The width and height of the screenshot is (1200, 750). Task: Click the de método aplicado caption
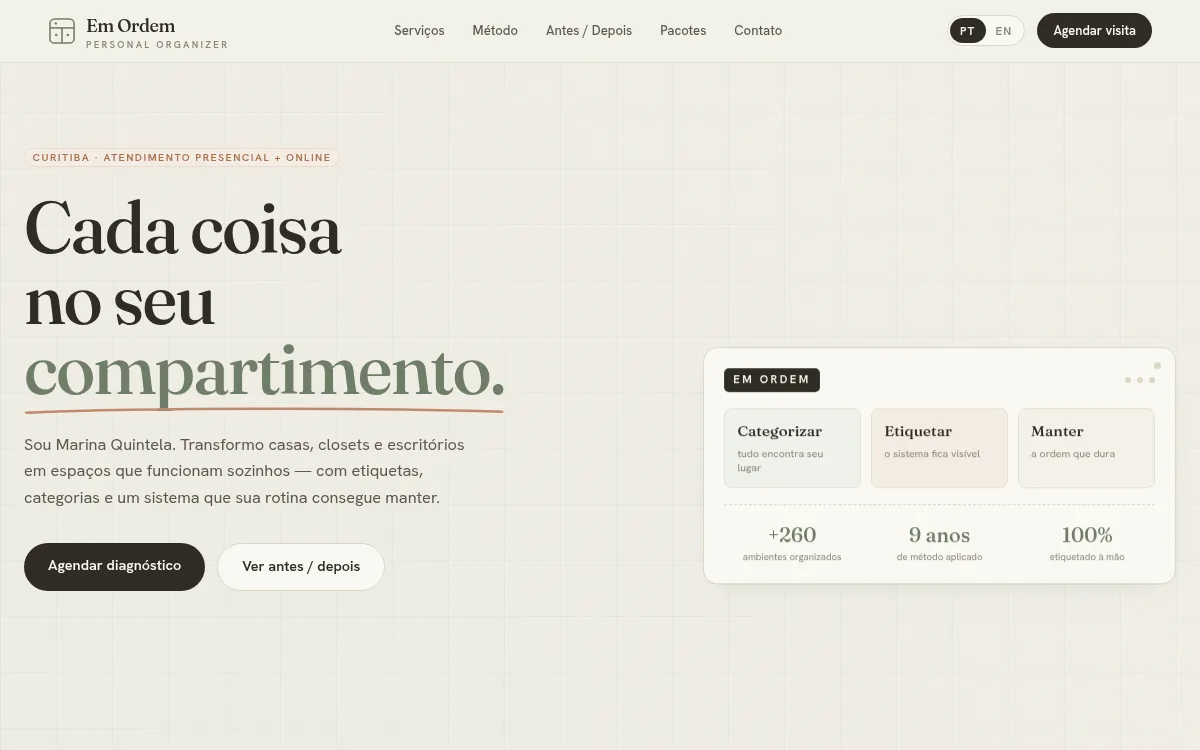[939, 557]
